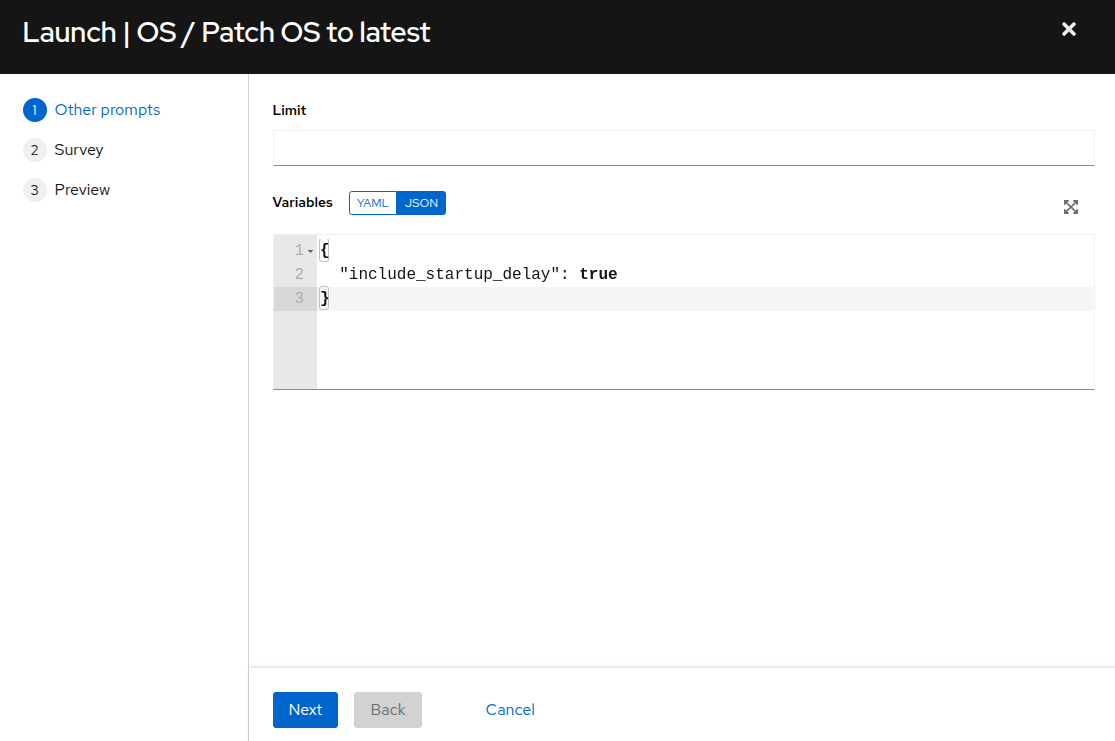Click the Limit label
The height and width of the screenshot is (741, 1115).
(289, 110)
